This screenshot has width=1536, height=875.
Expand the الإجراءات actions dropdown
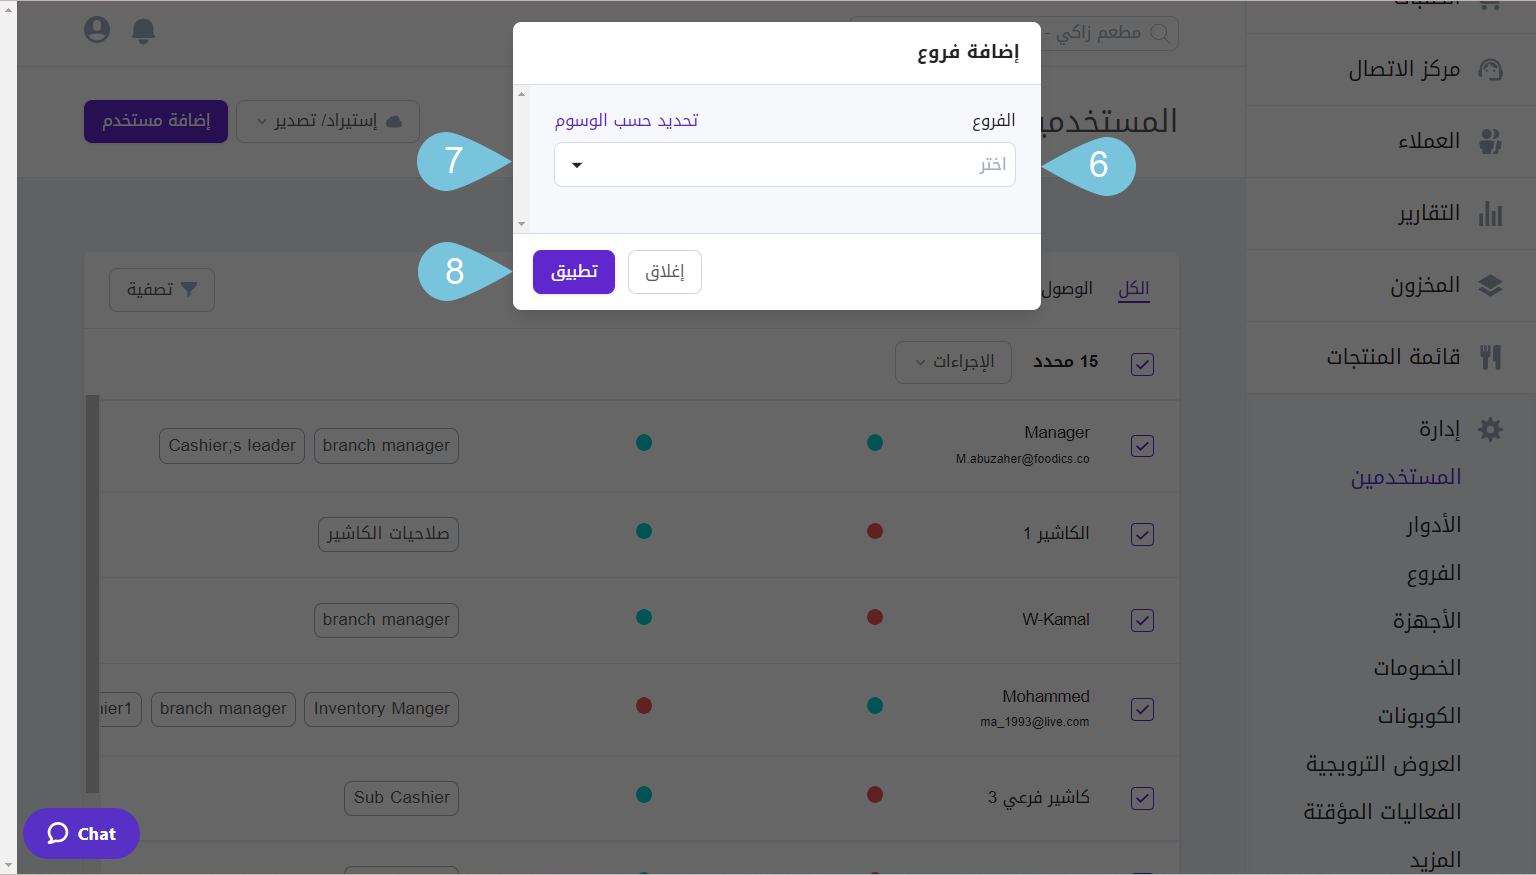click(x=953, y=362)
